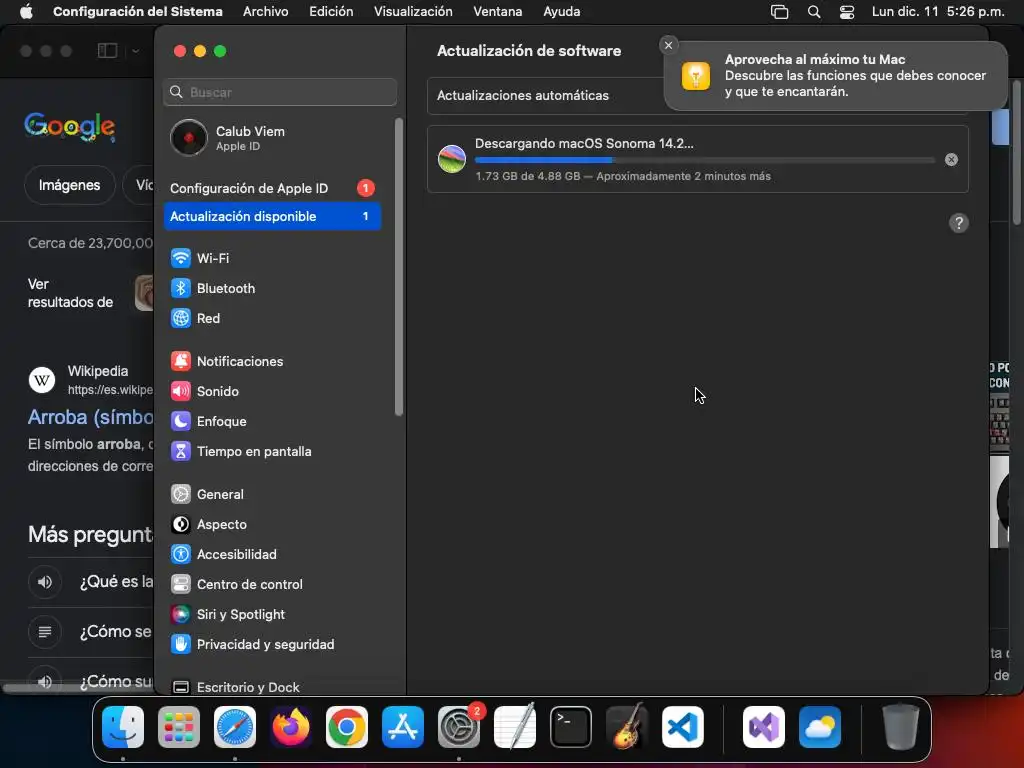Open Spotlight search in menu bar
The height and width of the screenshot is (768, 1024).
pos(814,12)
